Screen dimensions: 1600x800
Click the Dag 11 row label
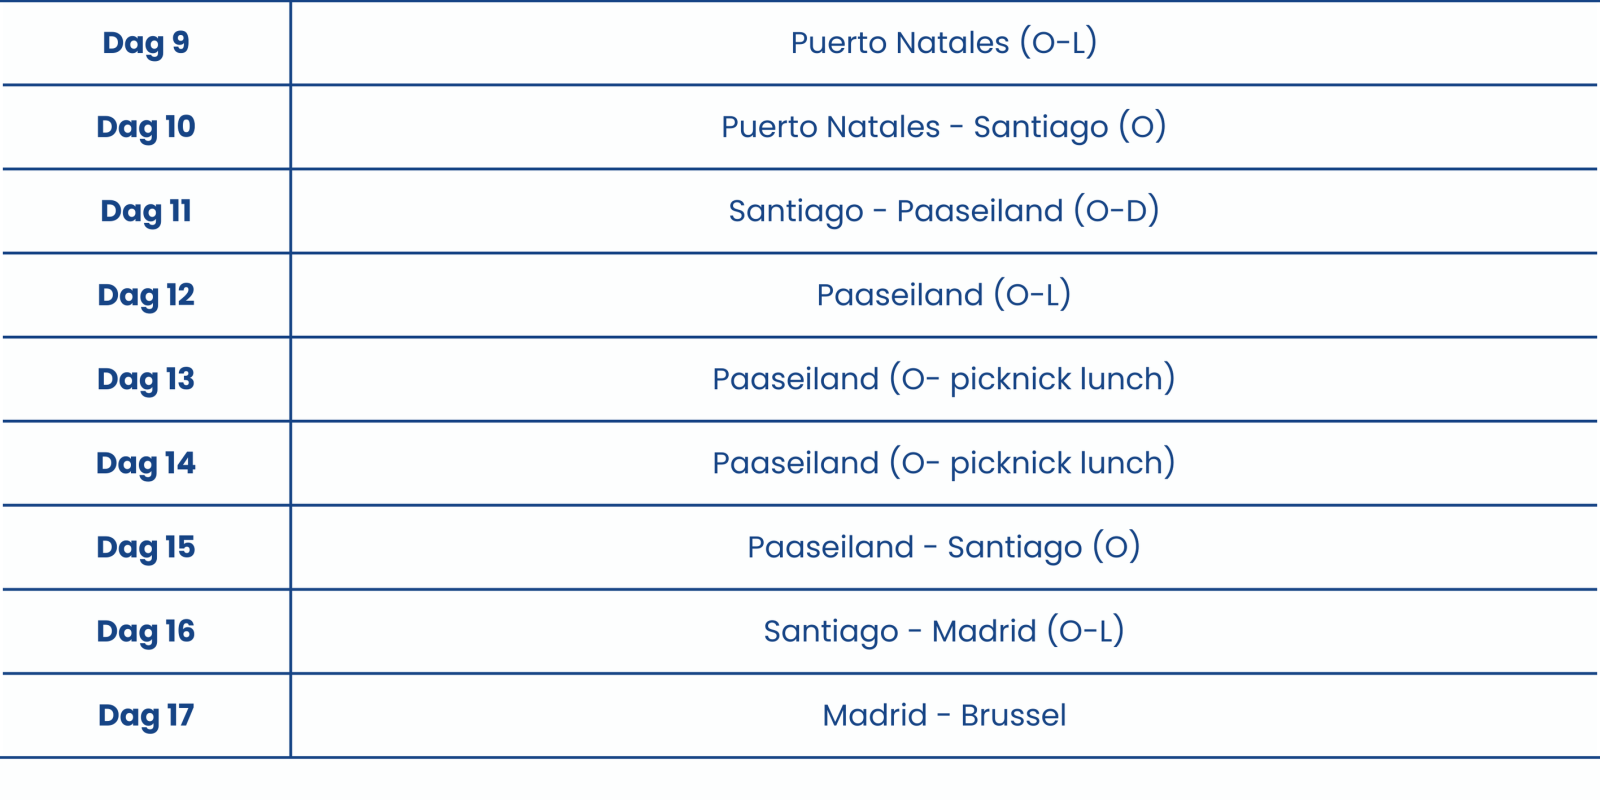[x=146, y=211]
